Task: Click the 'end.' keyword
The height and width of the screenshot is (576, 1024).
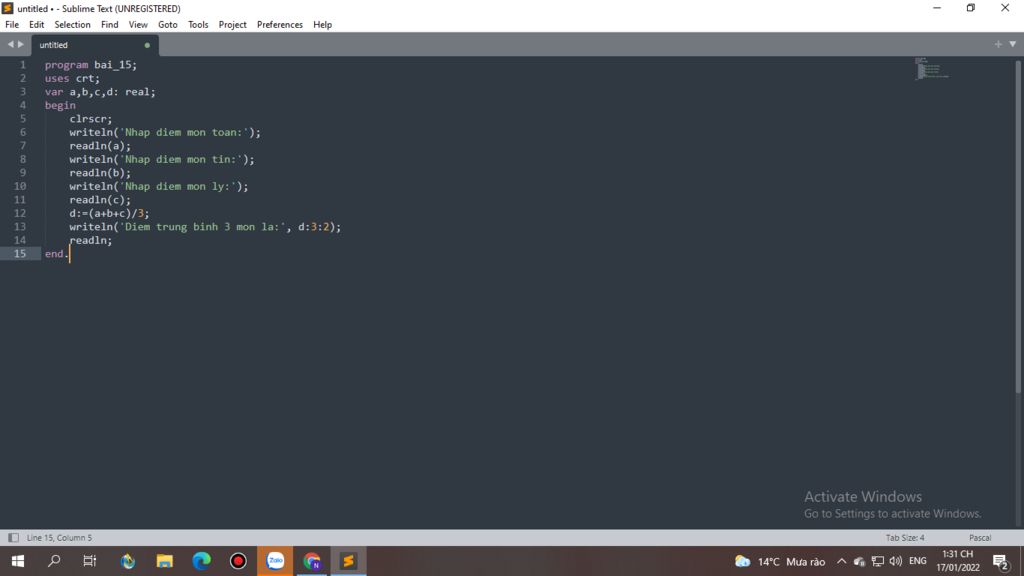Action: (57, 253)
